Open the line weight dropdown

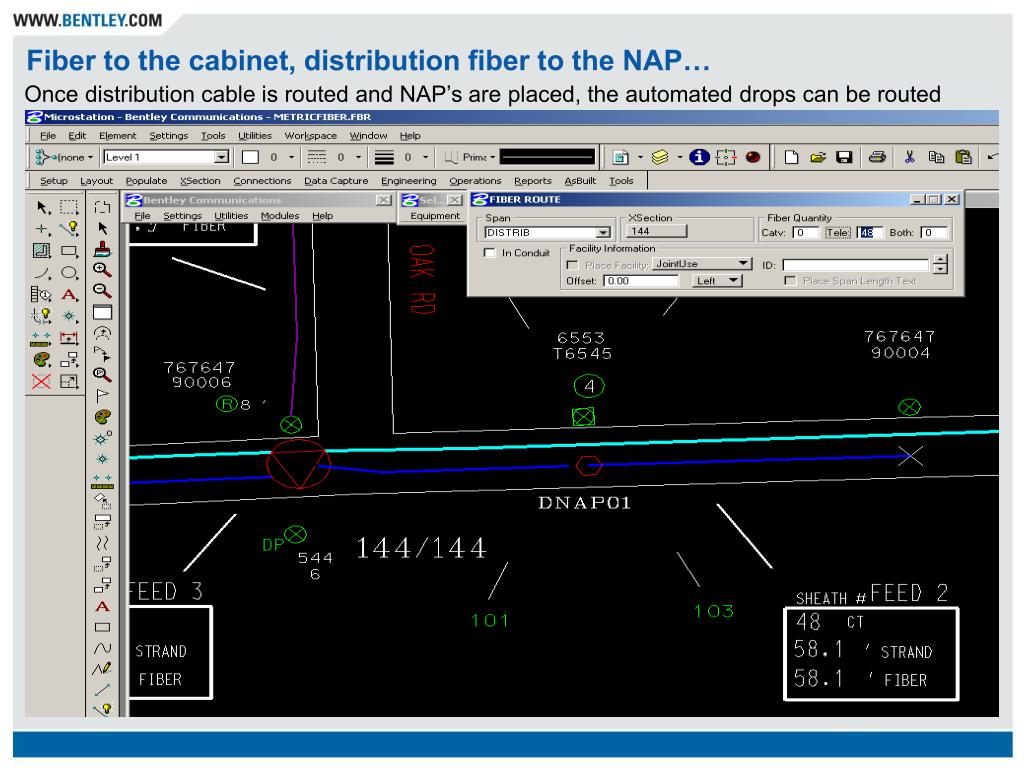[425, 157]
